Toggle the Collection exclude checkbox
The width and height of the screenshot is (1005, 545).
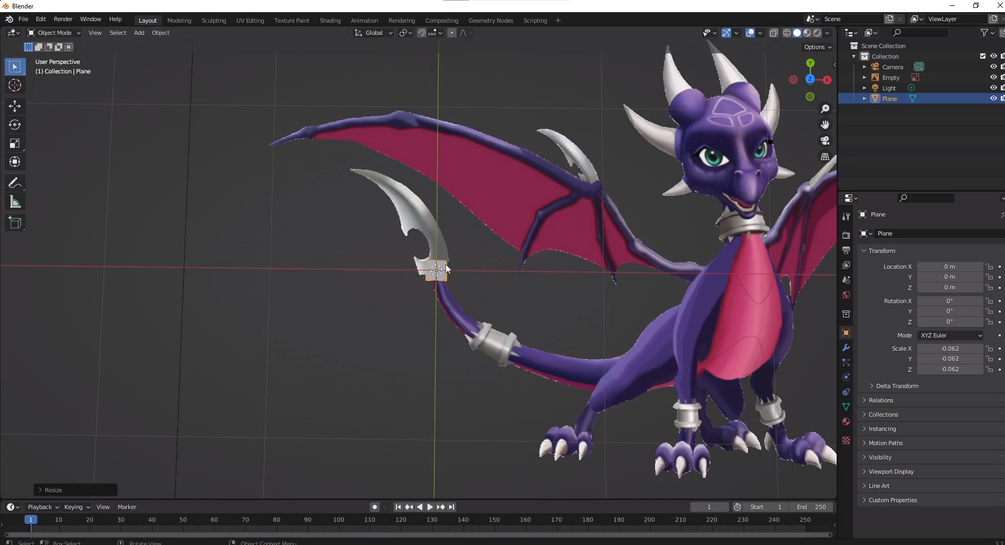(x=983, y=56)
